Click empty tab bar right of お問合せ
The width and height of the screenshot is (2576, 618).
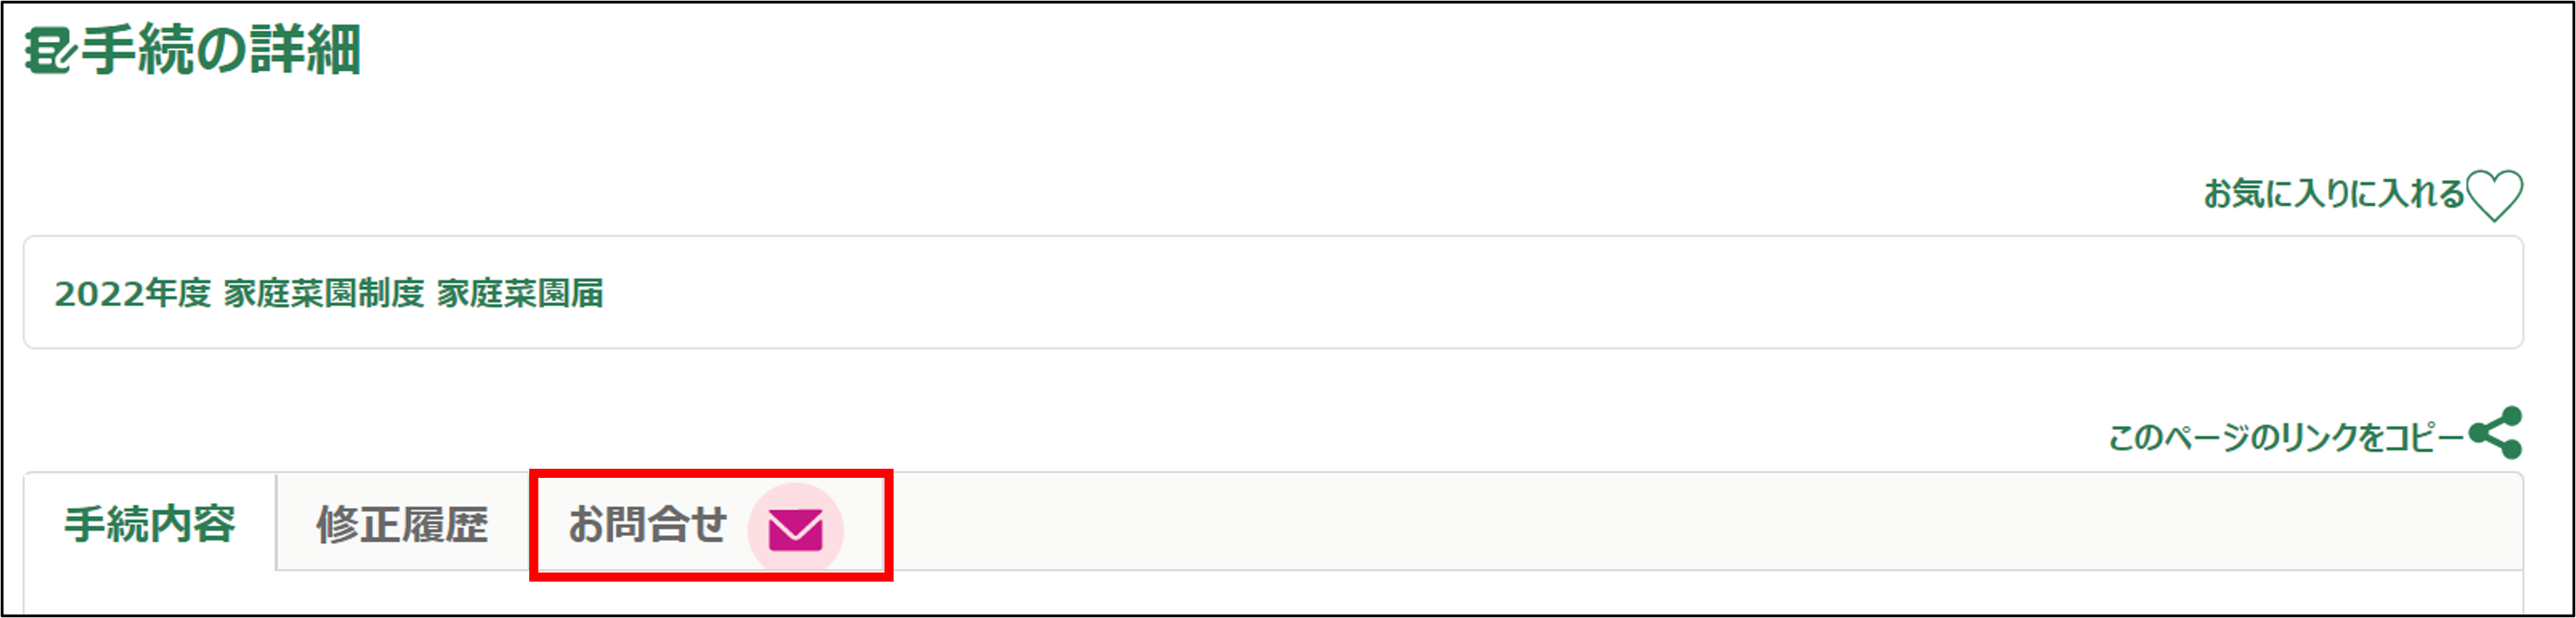(1600, 522)
